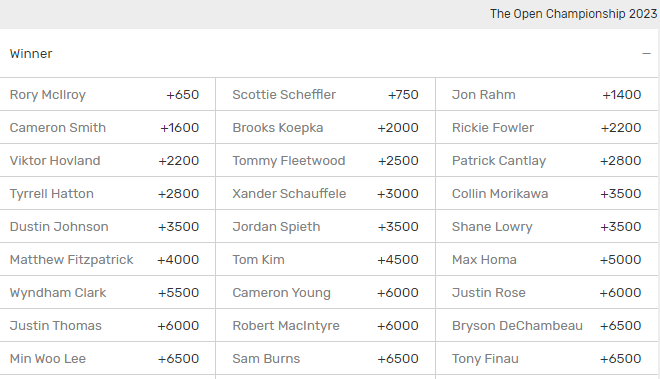Select Rory McIlroy at +650
This screenshot has width=660, height=379.
tap(107, 94)
